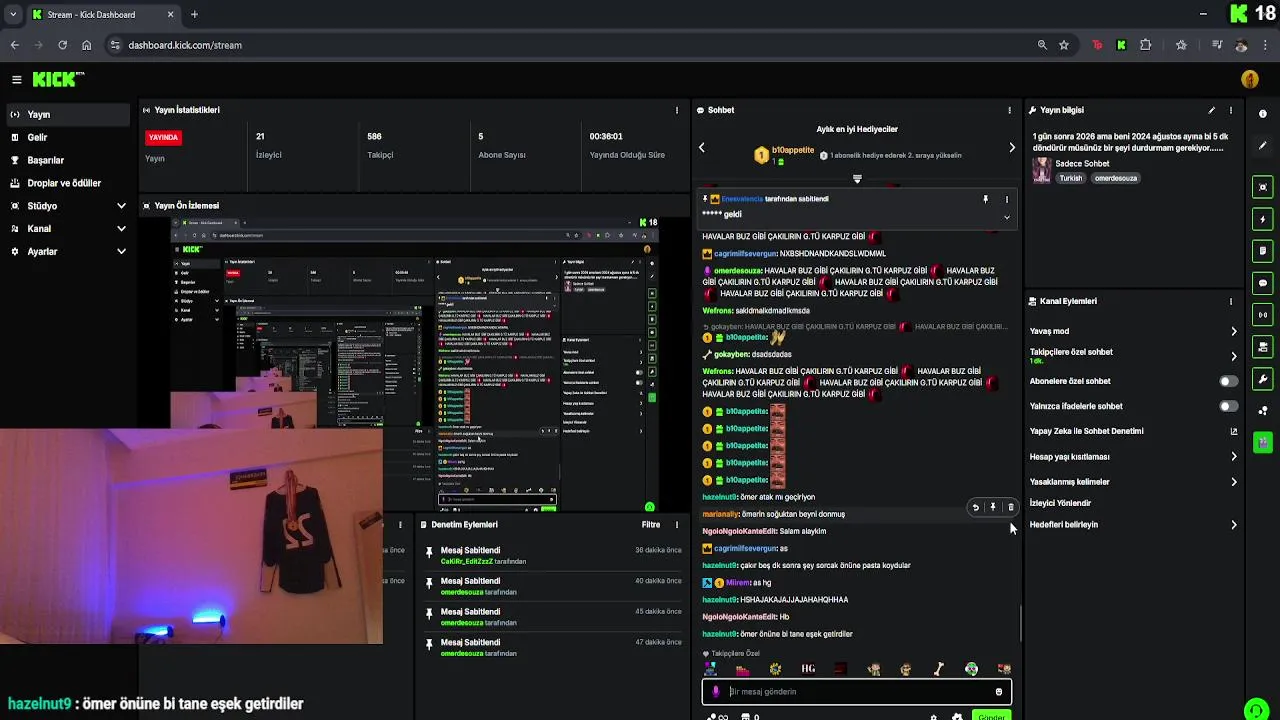Screen dimensions: 1280x720
Task: Open the browser extensions puzzle icon
Action: pyautogui.click(x=1146, y=45)
